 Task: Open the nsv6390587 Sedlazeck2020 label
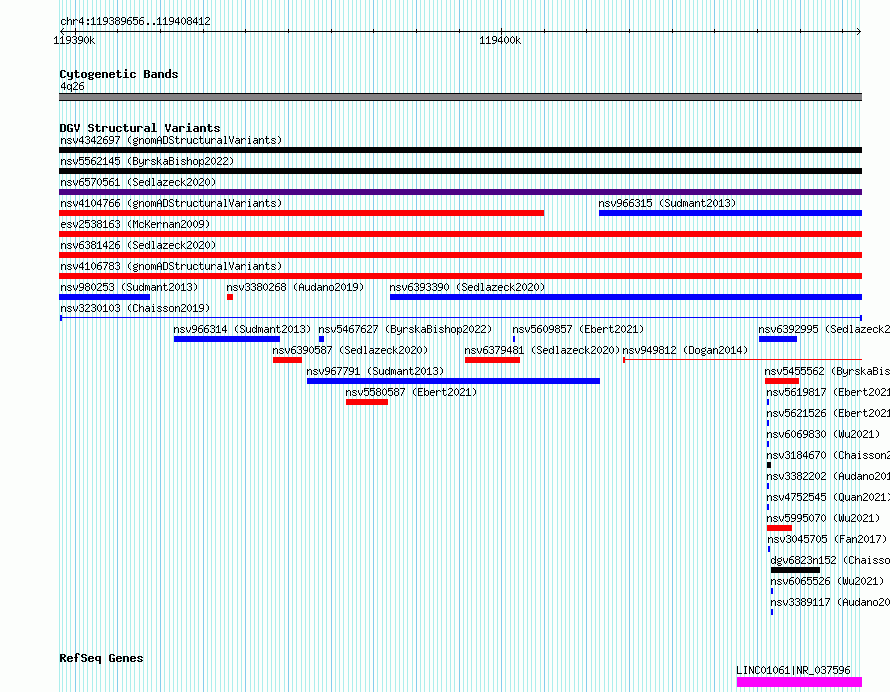tap(350, 350)
